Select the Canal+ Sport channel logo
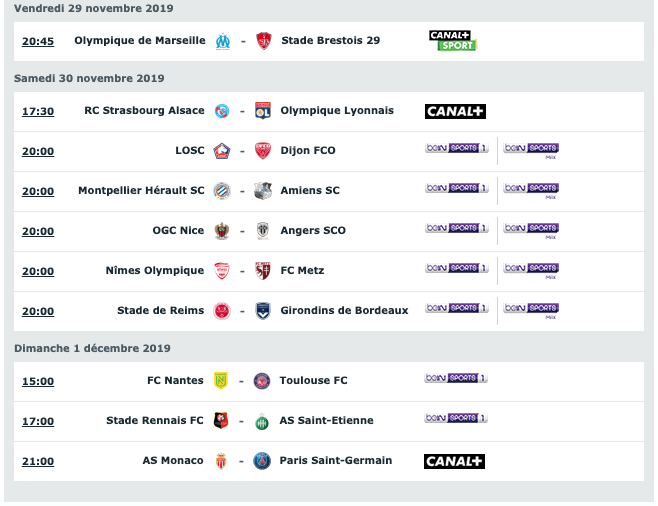Viewport: 658px width, 506px height. point(453,41)
